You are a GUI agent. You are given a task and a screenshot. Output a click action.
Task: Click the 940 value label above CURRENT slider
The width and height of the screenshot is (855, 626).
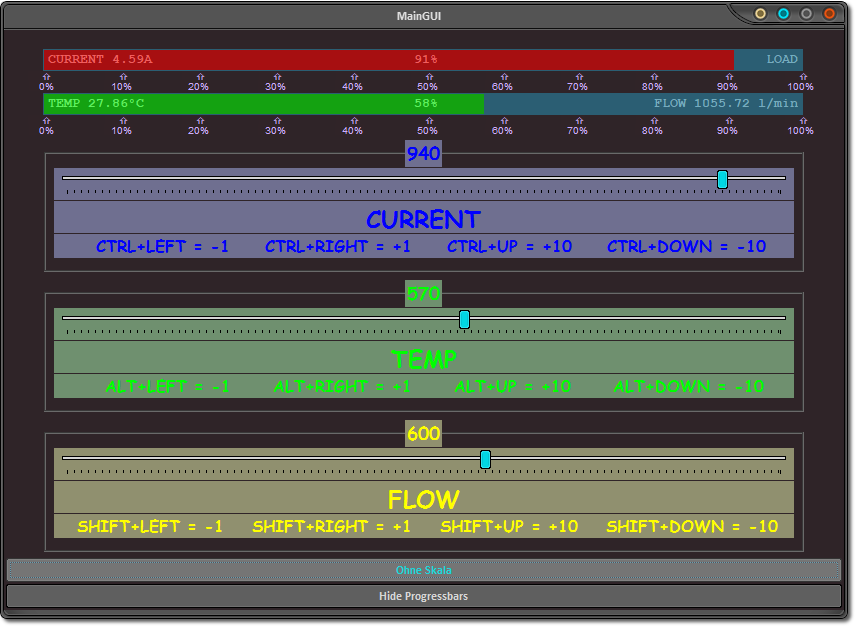423,154
